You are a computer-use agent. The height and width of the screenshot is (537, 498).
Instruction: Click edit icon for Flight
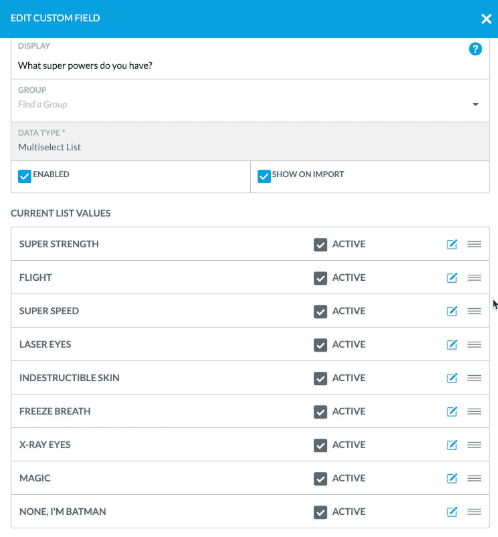[452, 278]
